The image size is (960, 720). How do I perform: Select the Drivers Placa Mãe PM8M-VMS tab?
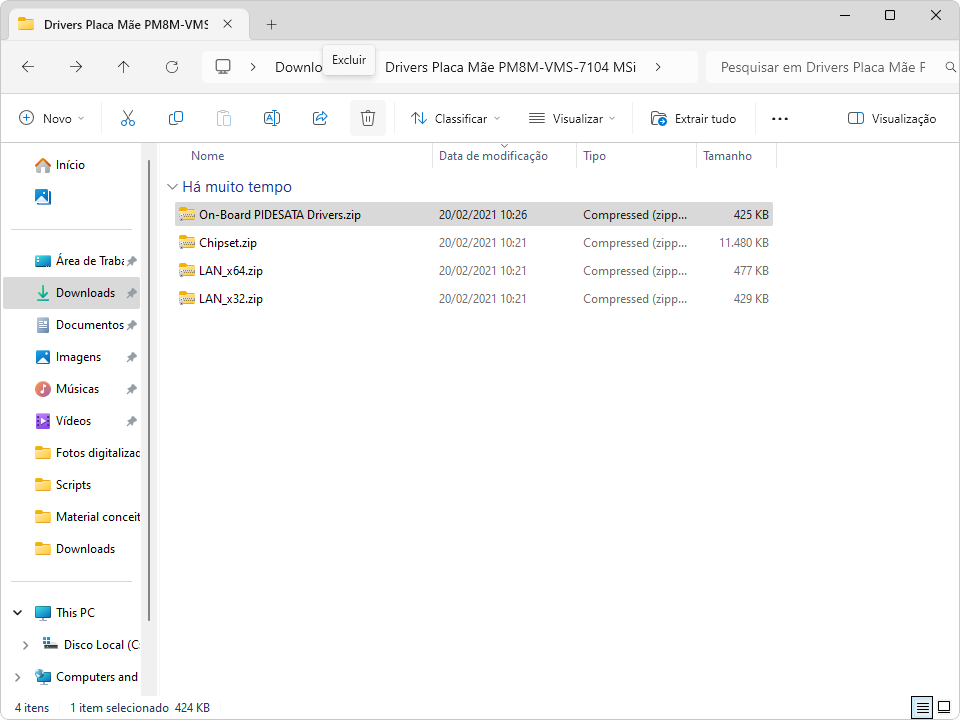coord(129,24)
